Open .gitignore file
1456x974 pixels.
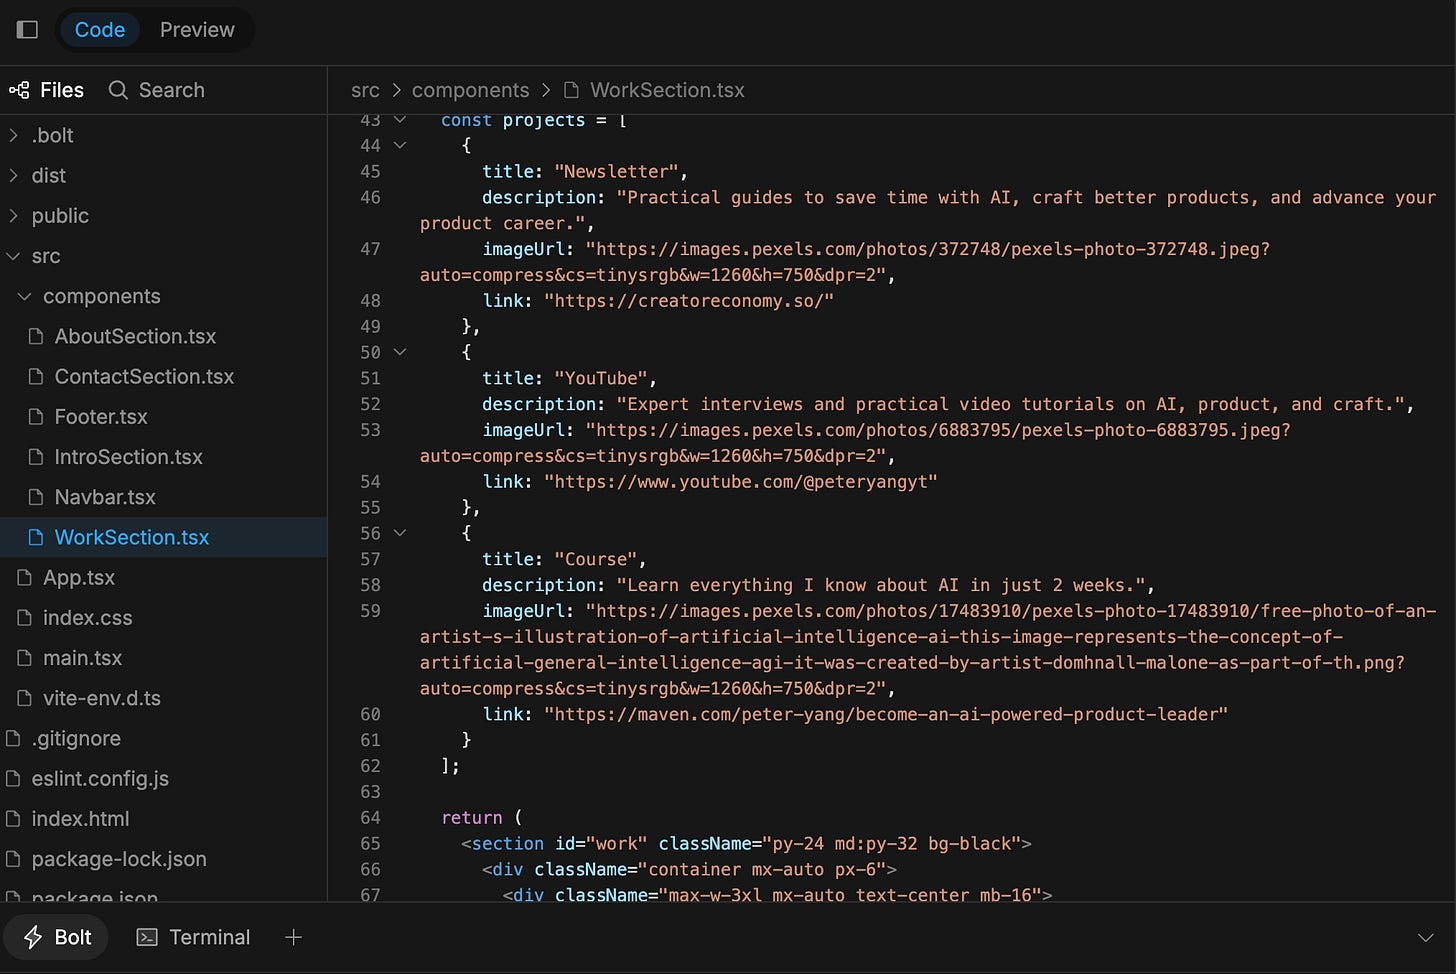click(163, 738)
